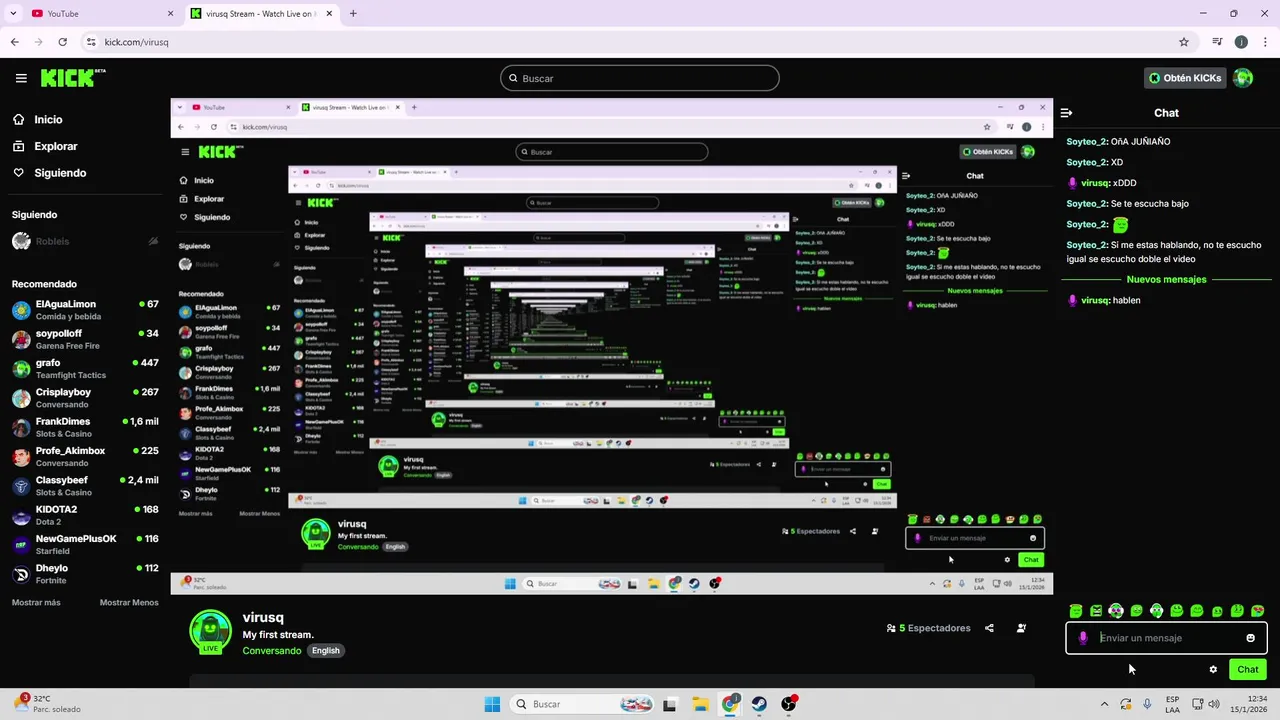Open volume control in system tray
Image resolution: width=1280 pixels, height=720 pixels.
tap(1214, 704)
